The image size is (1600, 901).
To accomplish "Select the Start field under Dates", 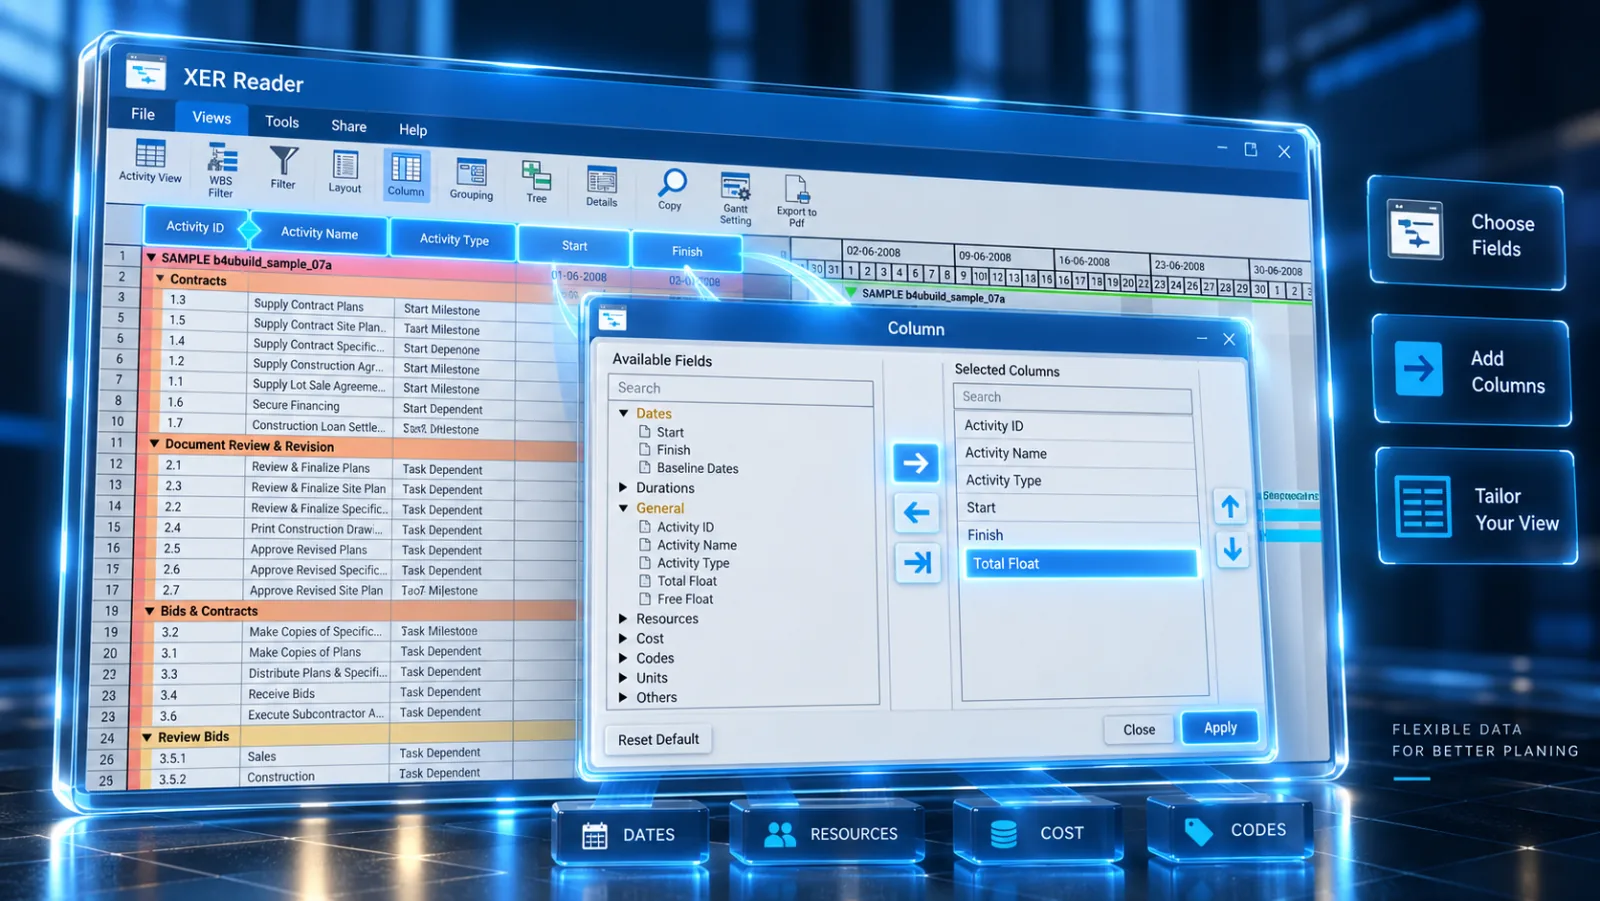I will [x=670, y=432].
